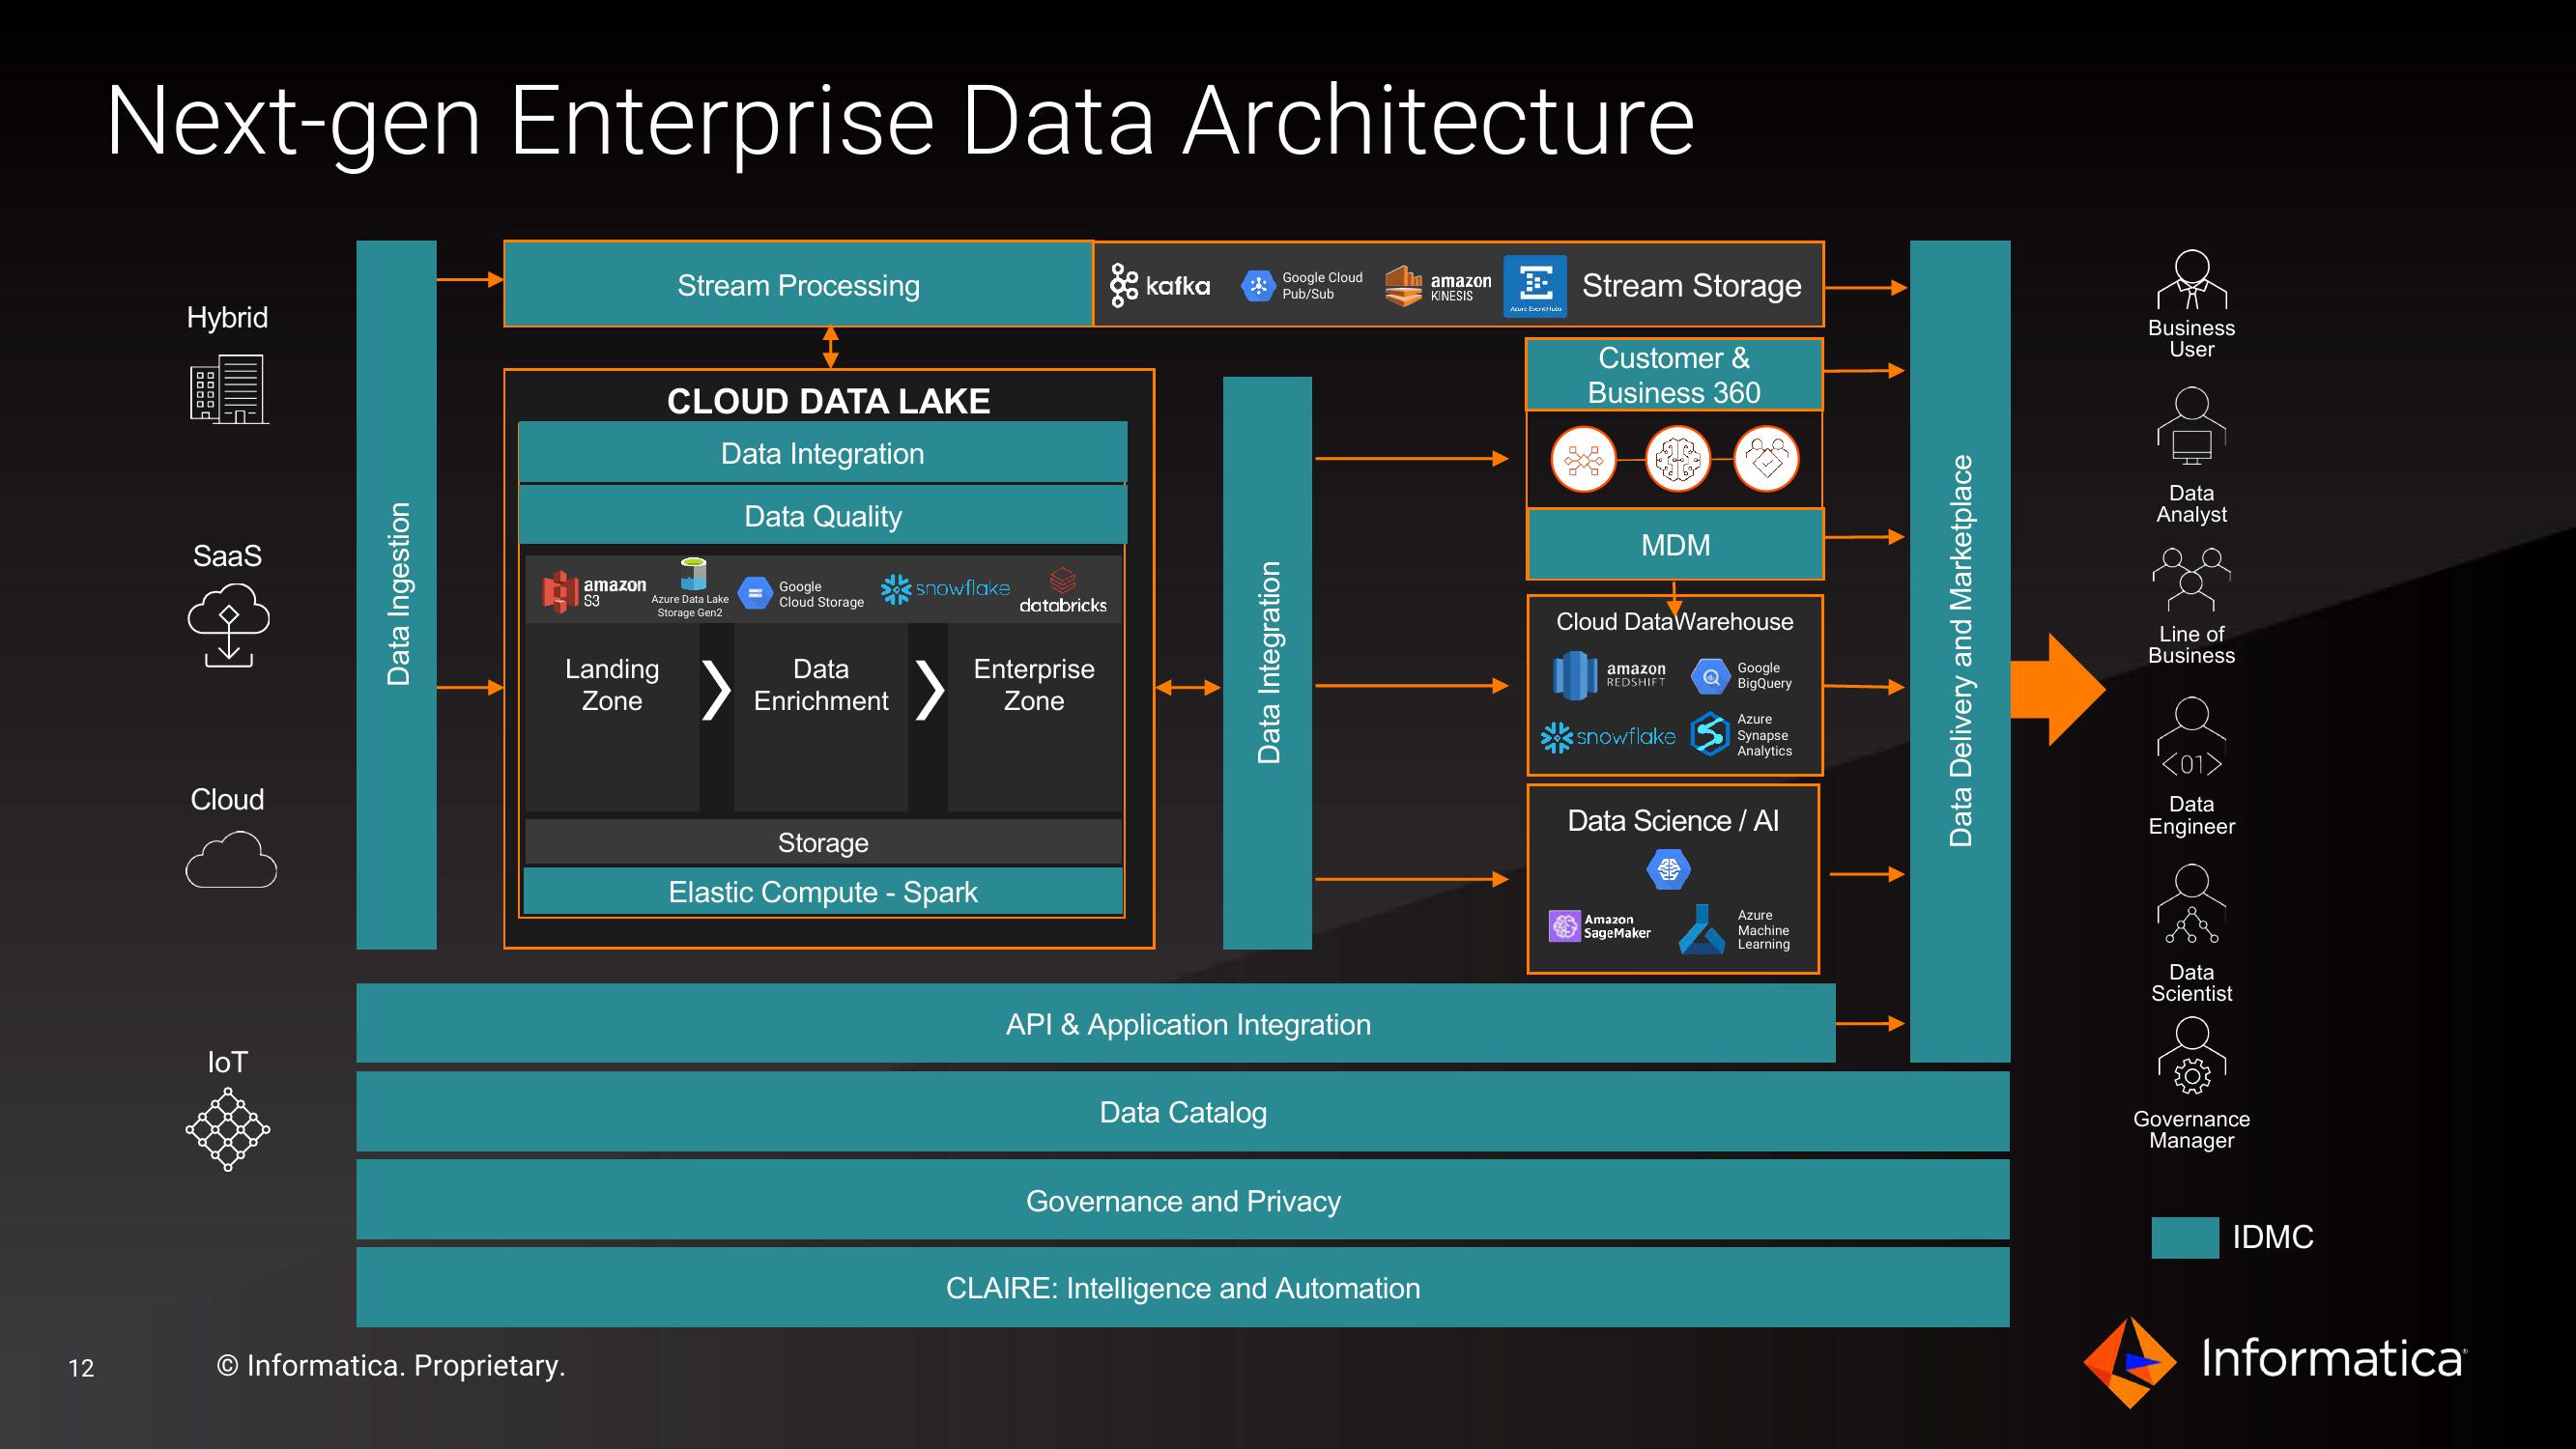2576x1449 pixels.
Task: Click the Informatica logo
Action: 2275,1361
